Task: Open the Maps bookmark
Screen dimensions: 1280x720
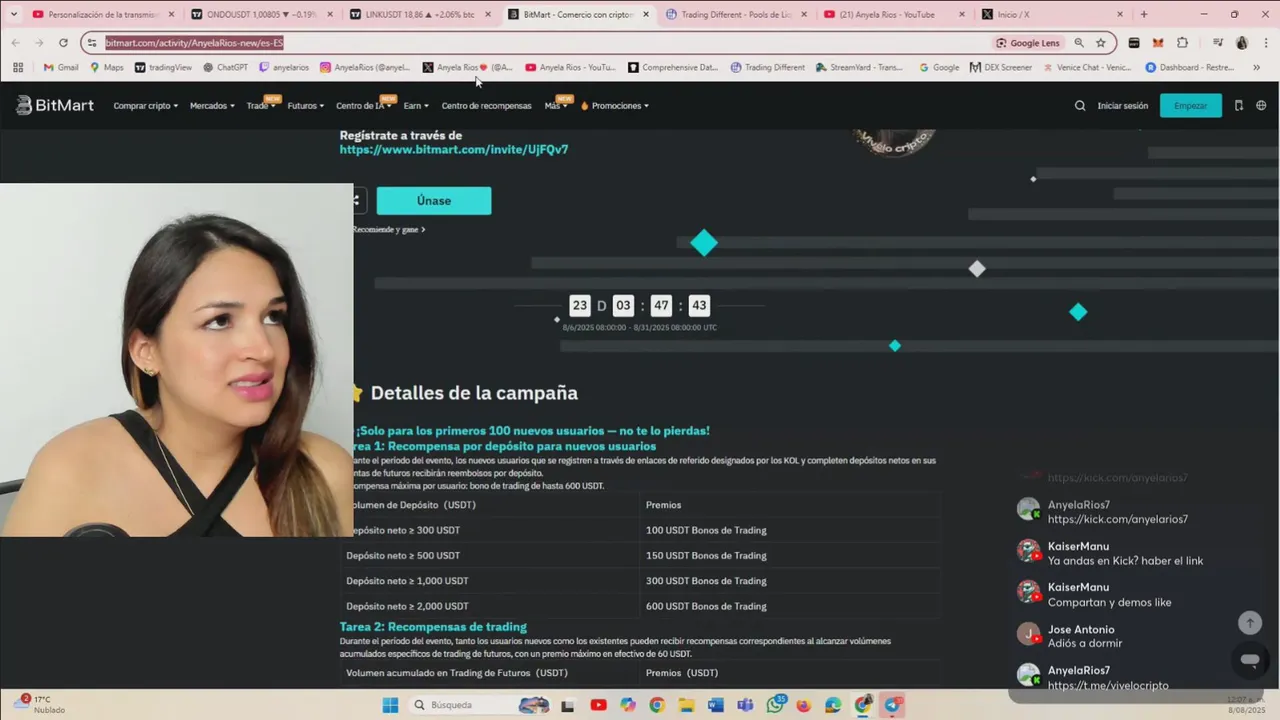Action: point(107,67)
